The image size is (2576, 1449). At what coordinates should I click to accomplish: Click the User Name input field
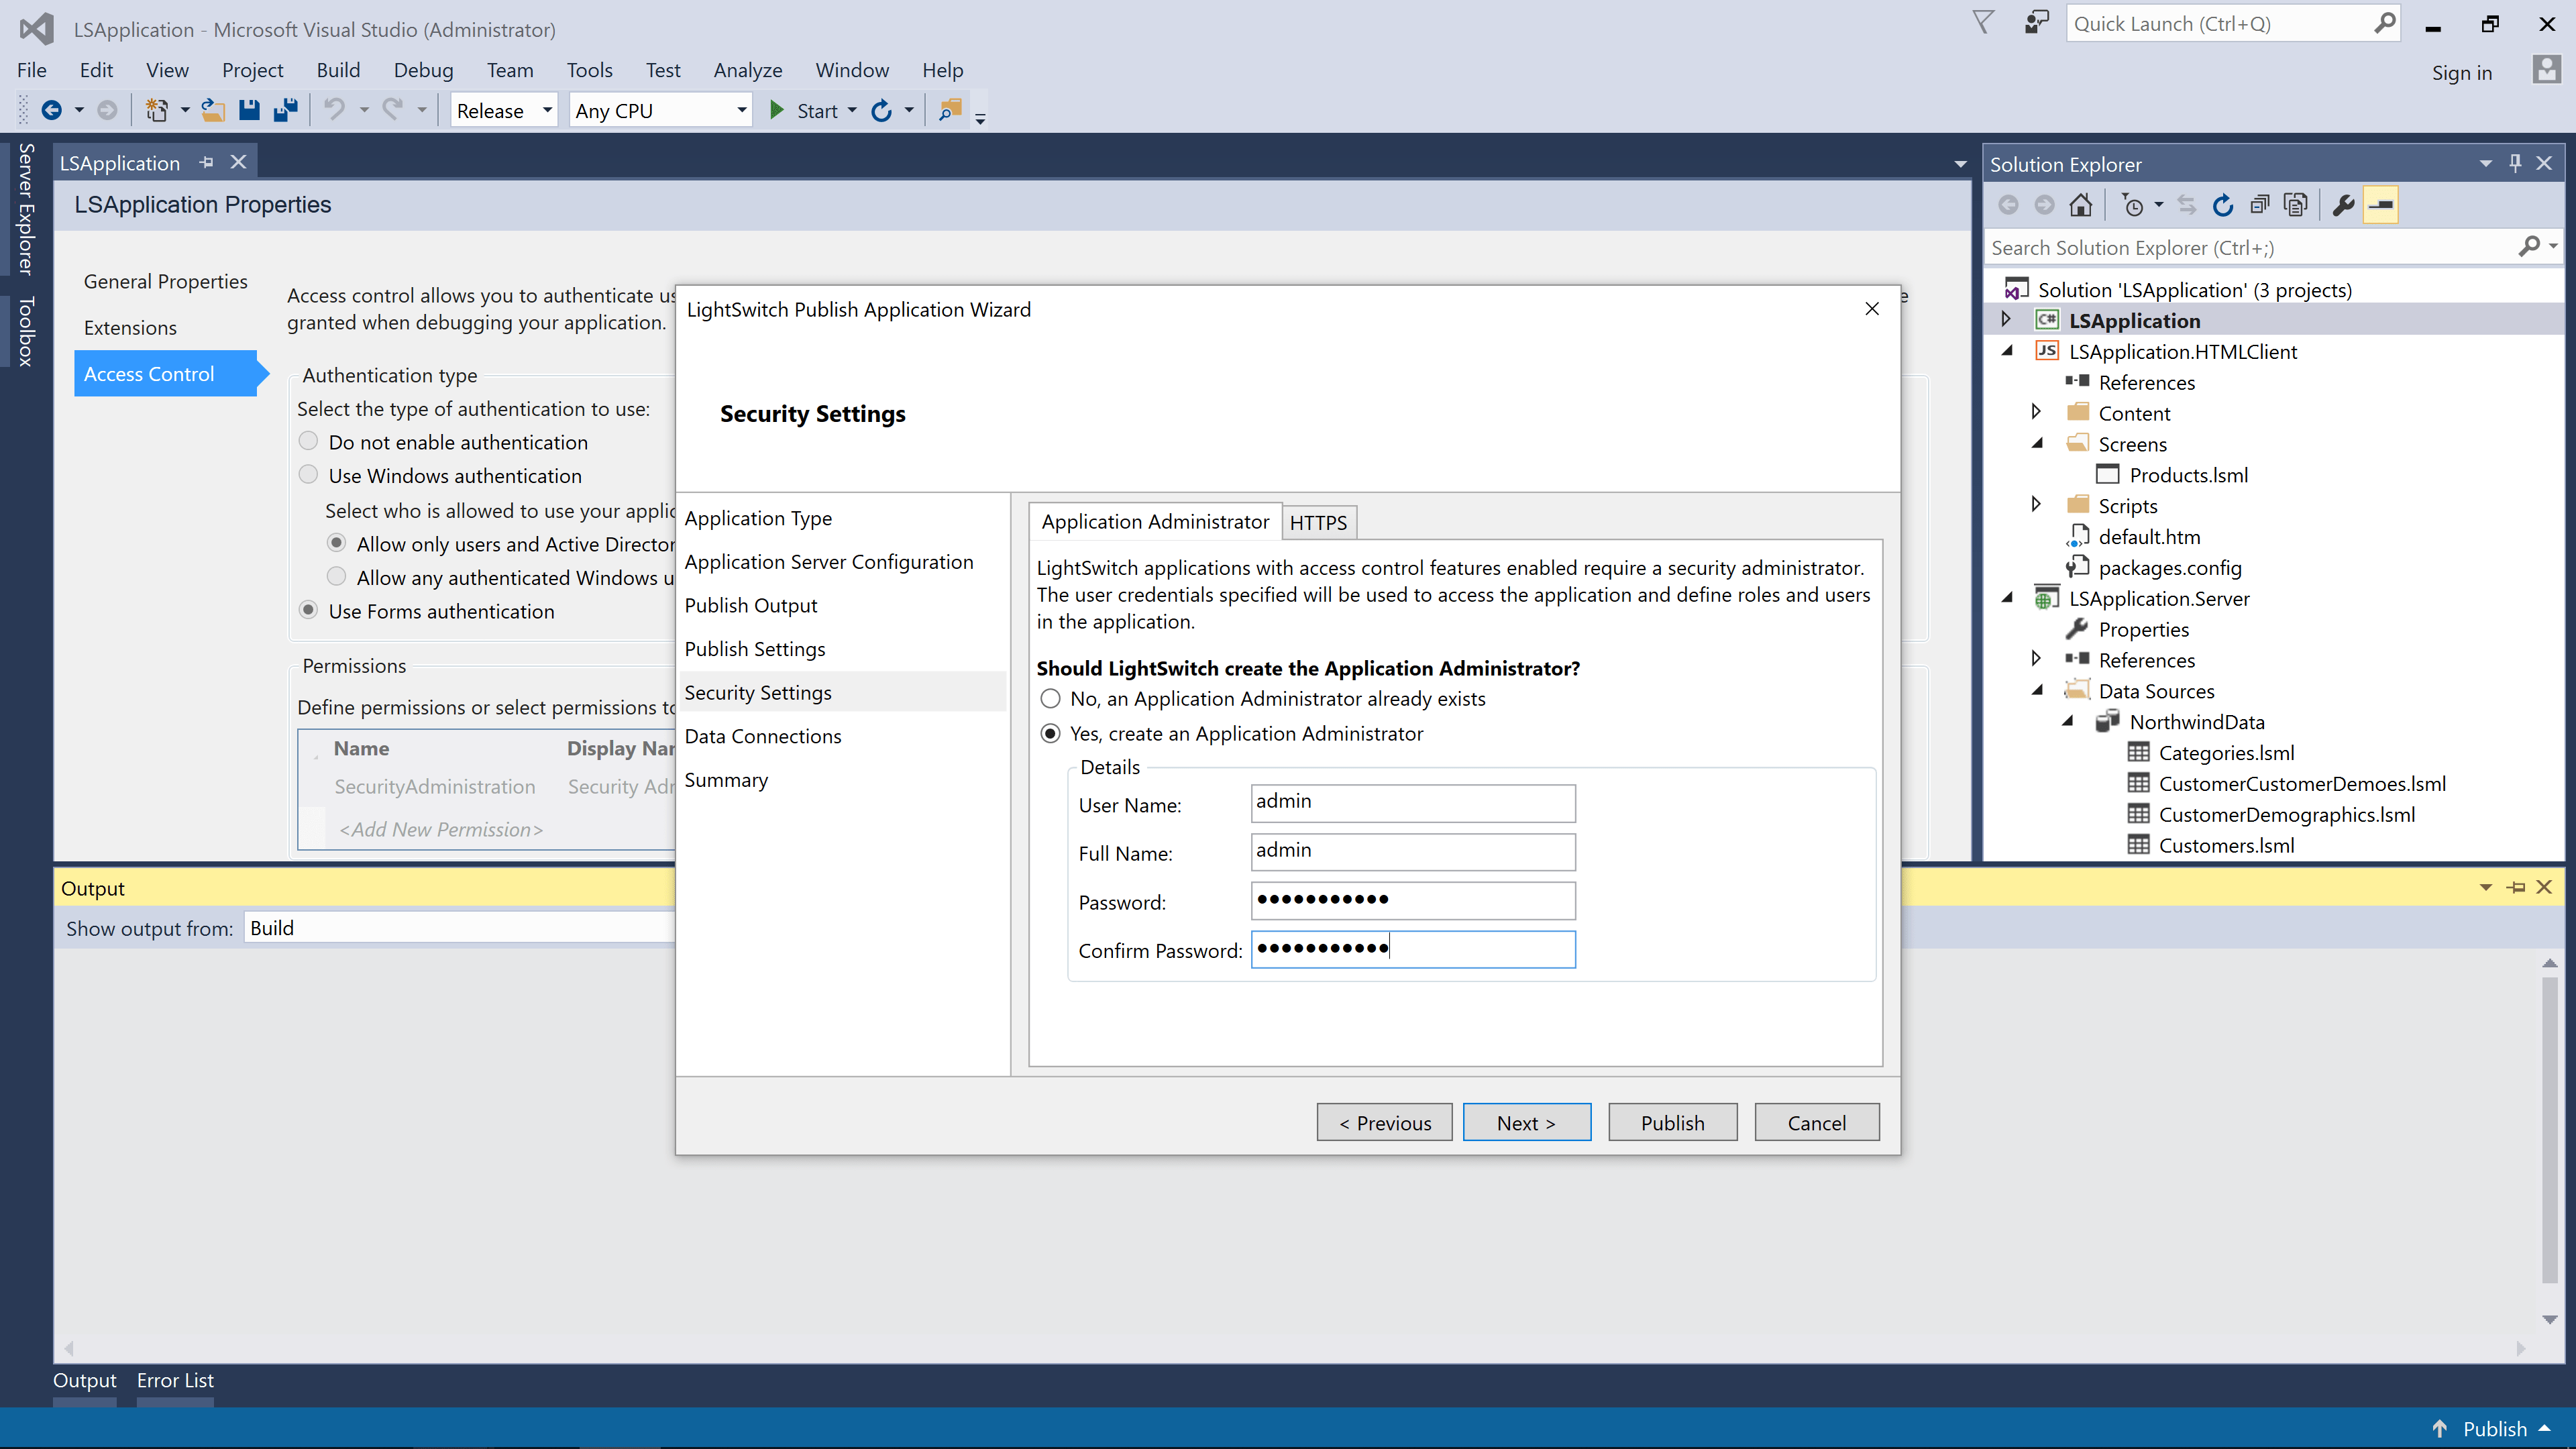pyautogui.click(x=1412, y=802)
